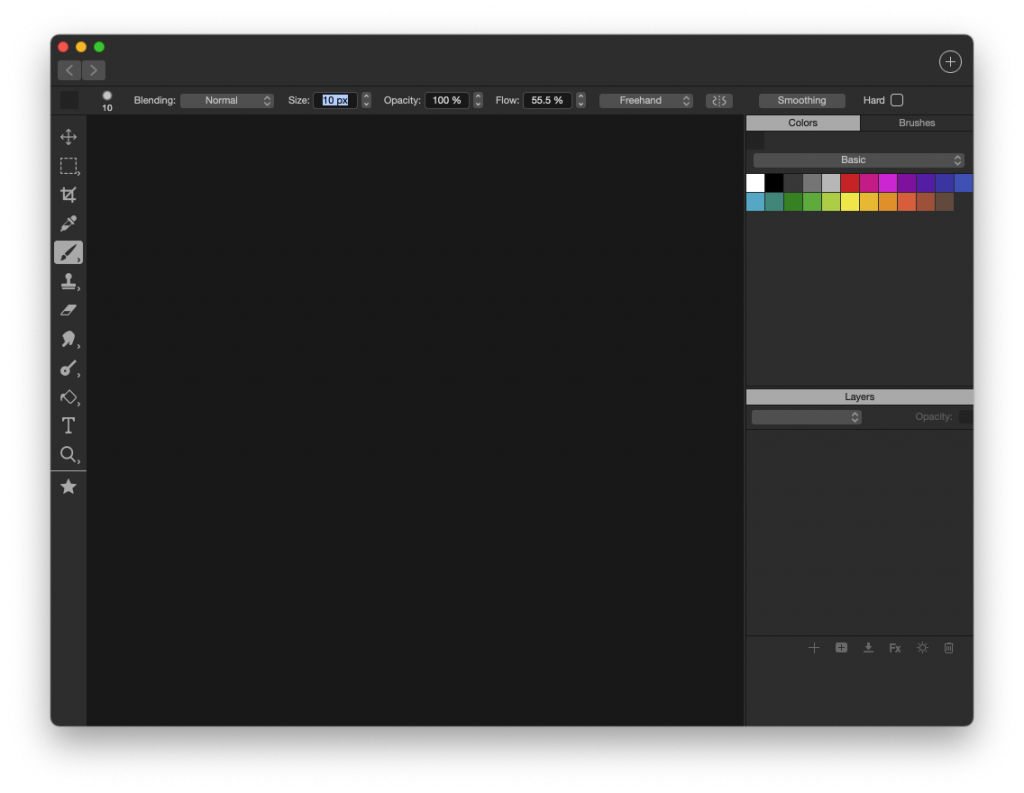Image resolution: width=1024 pixels, height=793 pixels.
Task: Open the brush preview size 10
Action: tap(107, 101)
